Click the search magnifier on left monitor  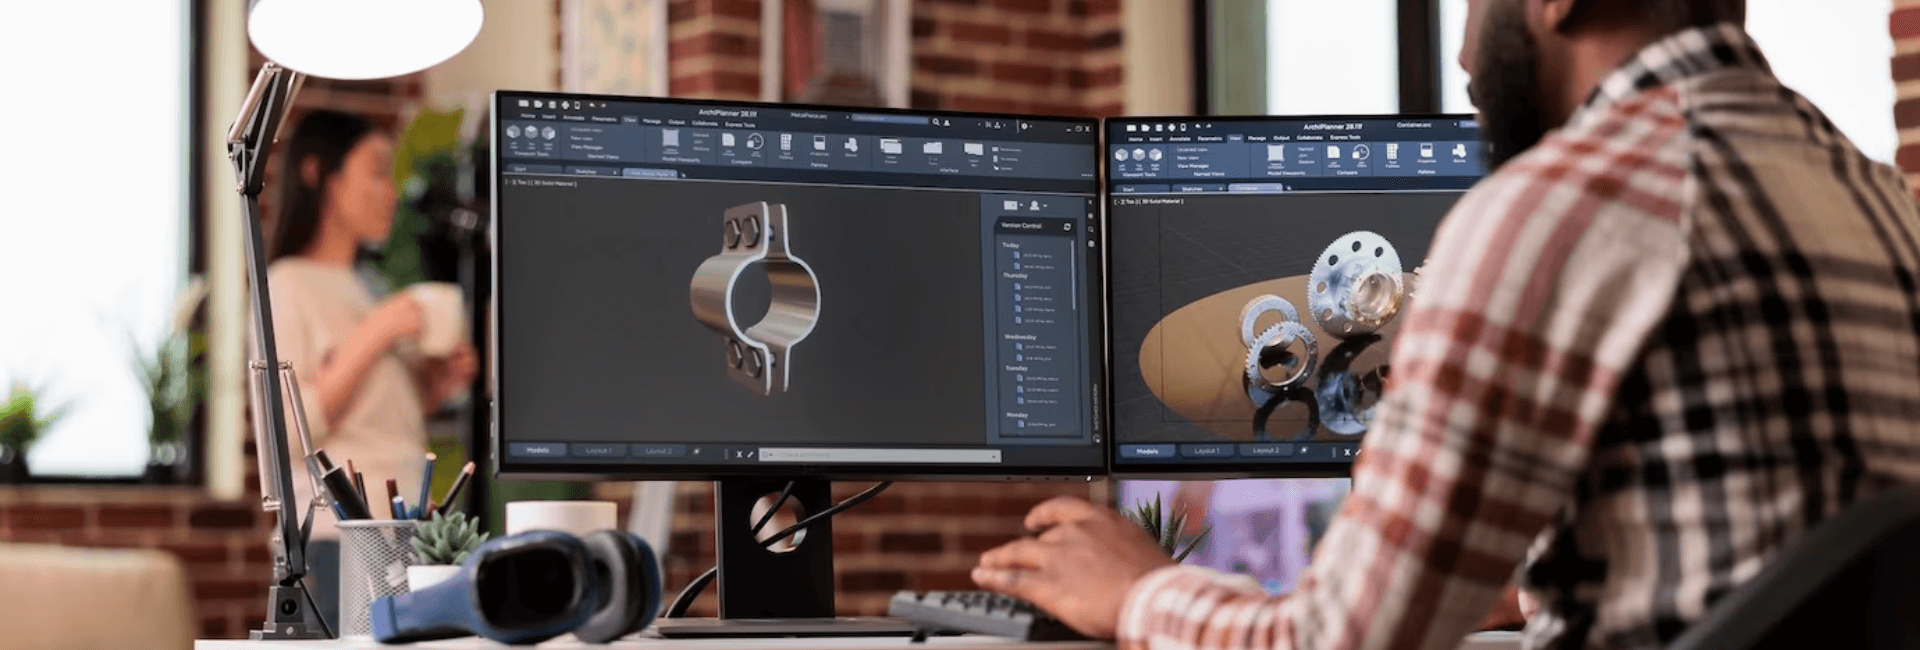[936, 122]
